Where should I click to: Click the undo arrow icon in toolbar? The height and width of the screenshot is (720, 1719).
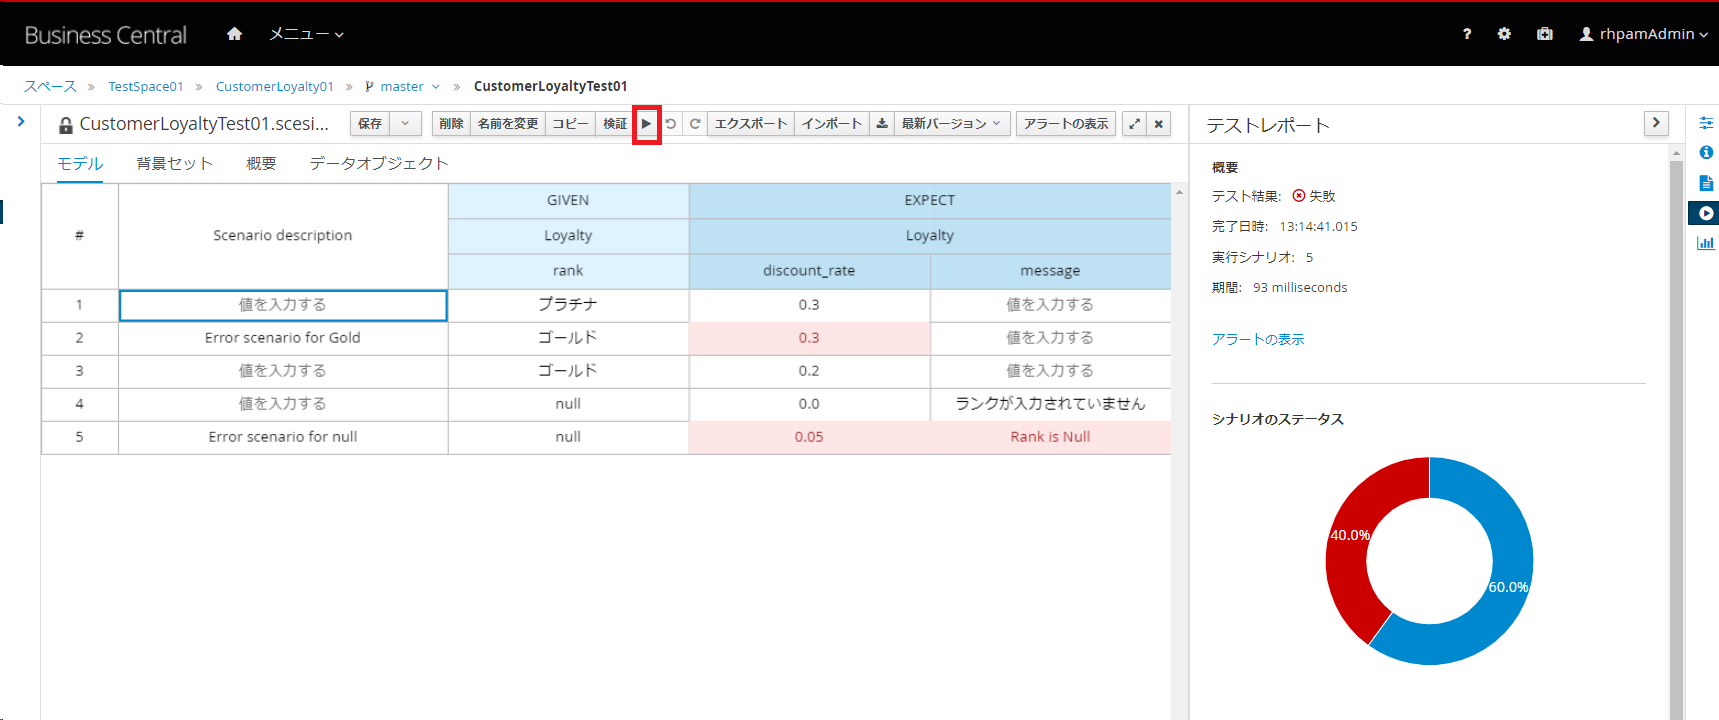671,124
